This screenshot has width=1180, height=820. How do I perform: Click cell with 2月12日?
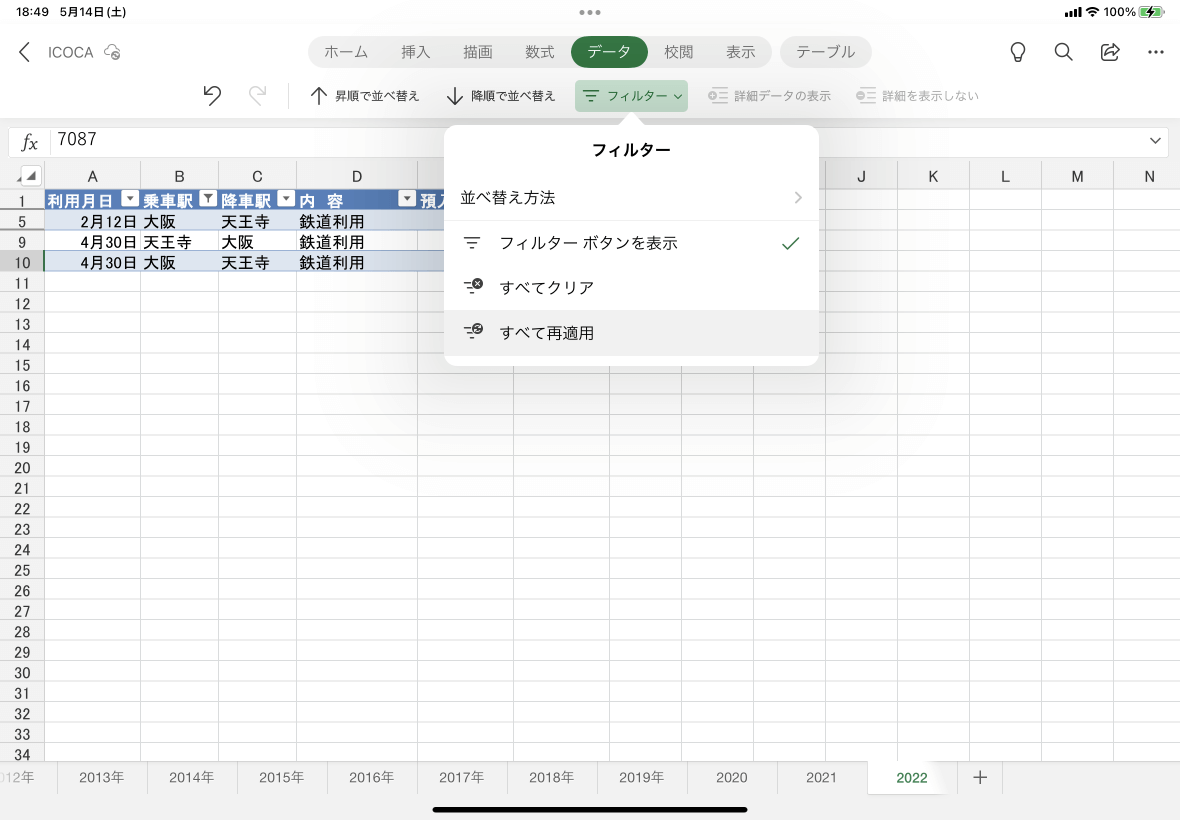pos(93,222)
